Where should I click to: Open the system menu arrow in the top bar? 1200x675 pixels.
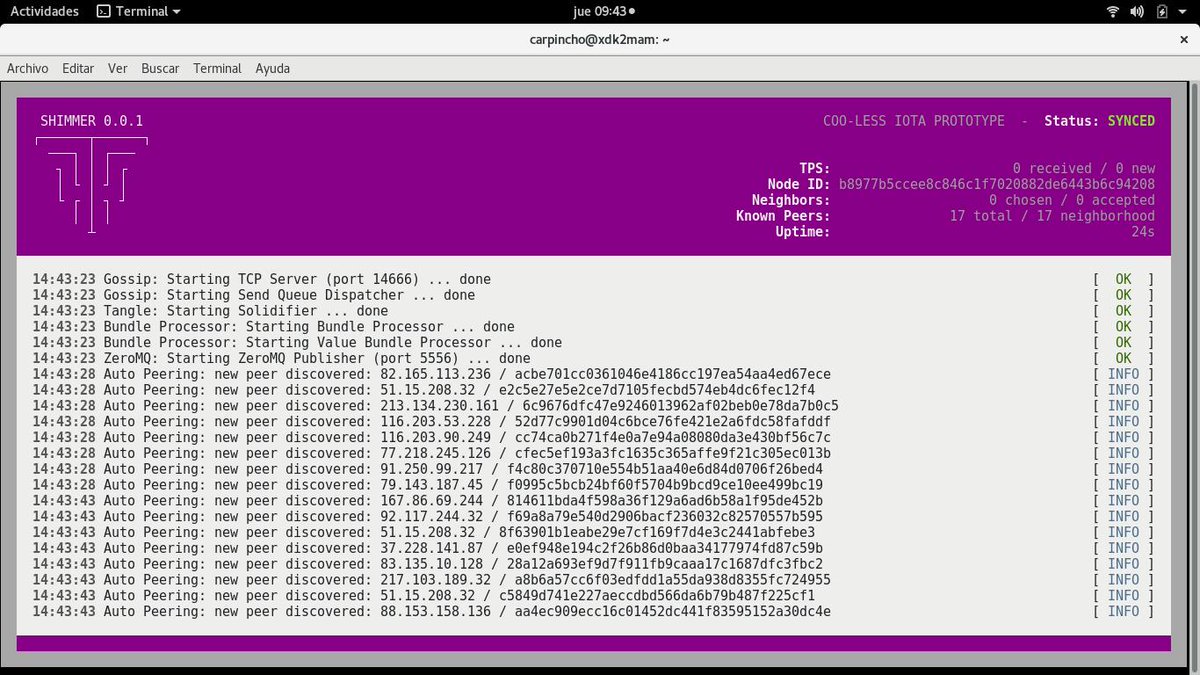1183,11
